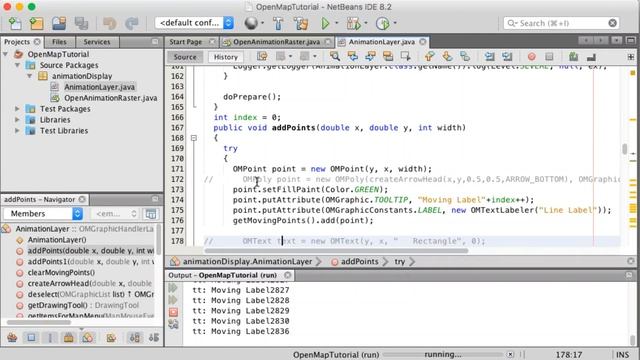The image size is (640, 360).
Task: Select OpenAnimationRaster.java in the project tree
Action: pyautogui.click(x=111, y=98)
